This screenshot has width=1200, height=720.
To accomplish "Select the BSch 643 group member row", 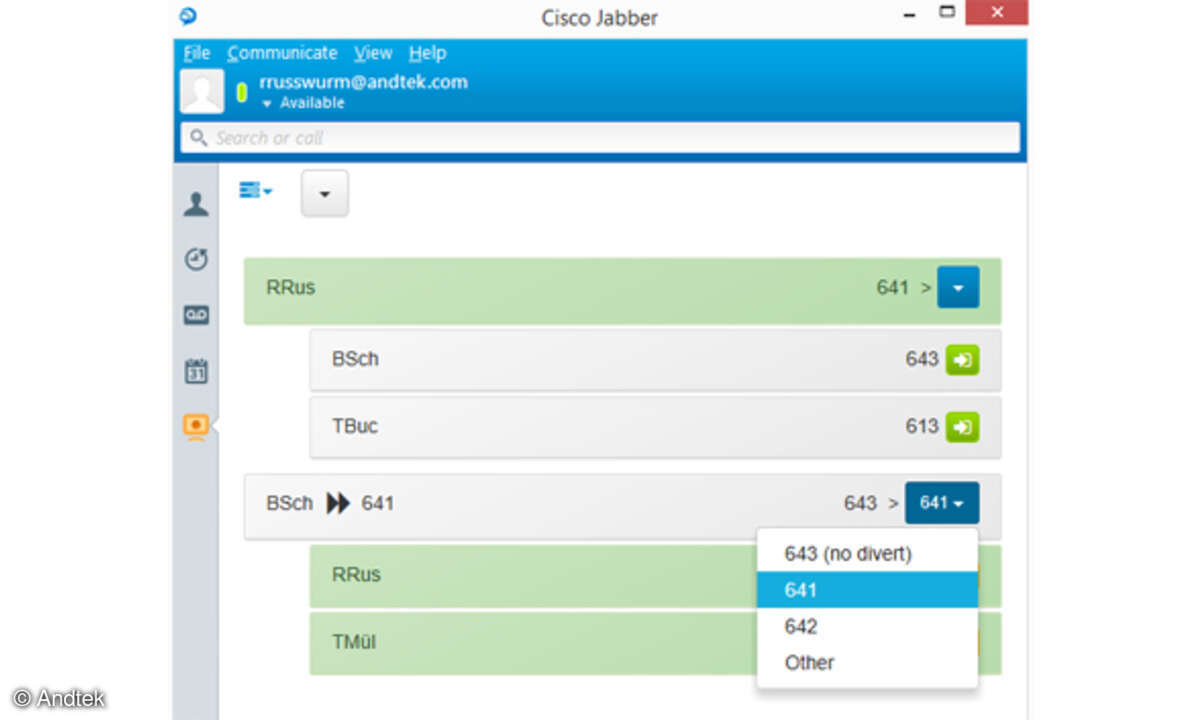I will [655, 360].
